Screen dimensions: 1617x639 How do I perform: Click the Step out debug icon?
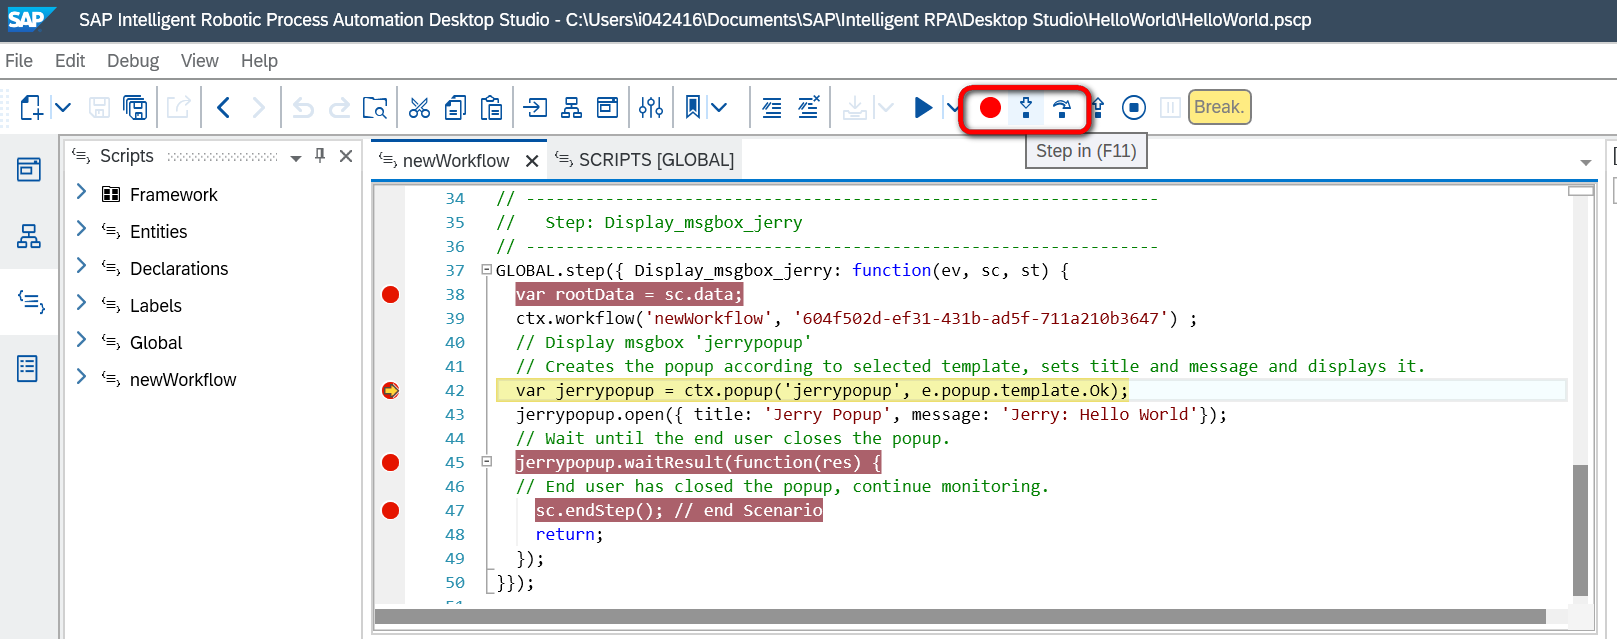1098,108
